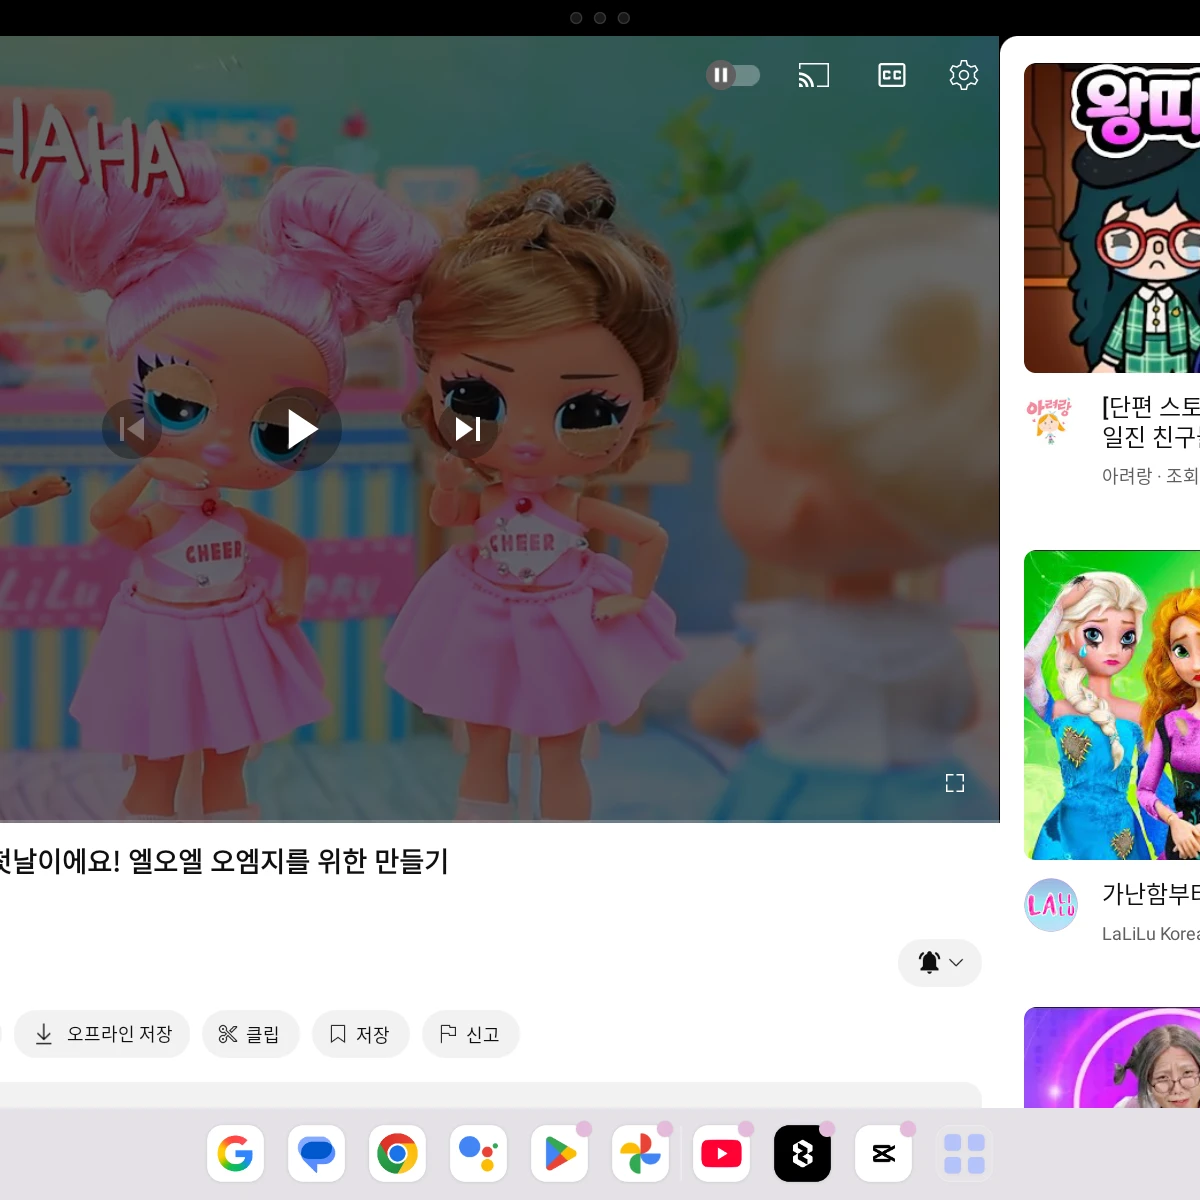This screenshot has width=1200, height=1200.
Task: Open 아려랑 channel avatar
Action: tap(1050, 420)
